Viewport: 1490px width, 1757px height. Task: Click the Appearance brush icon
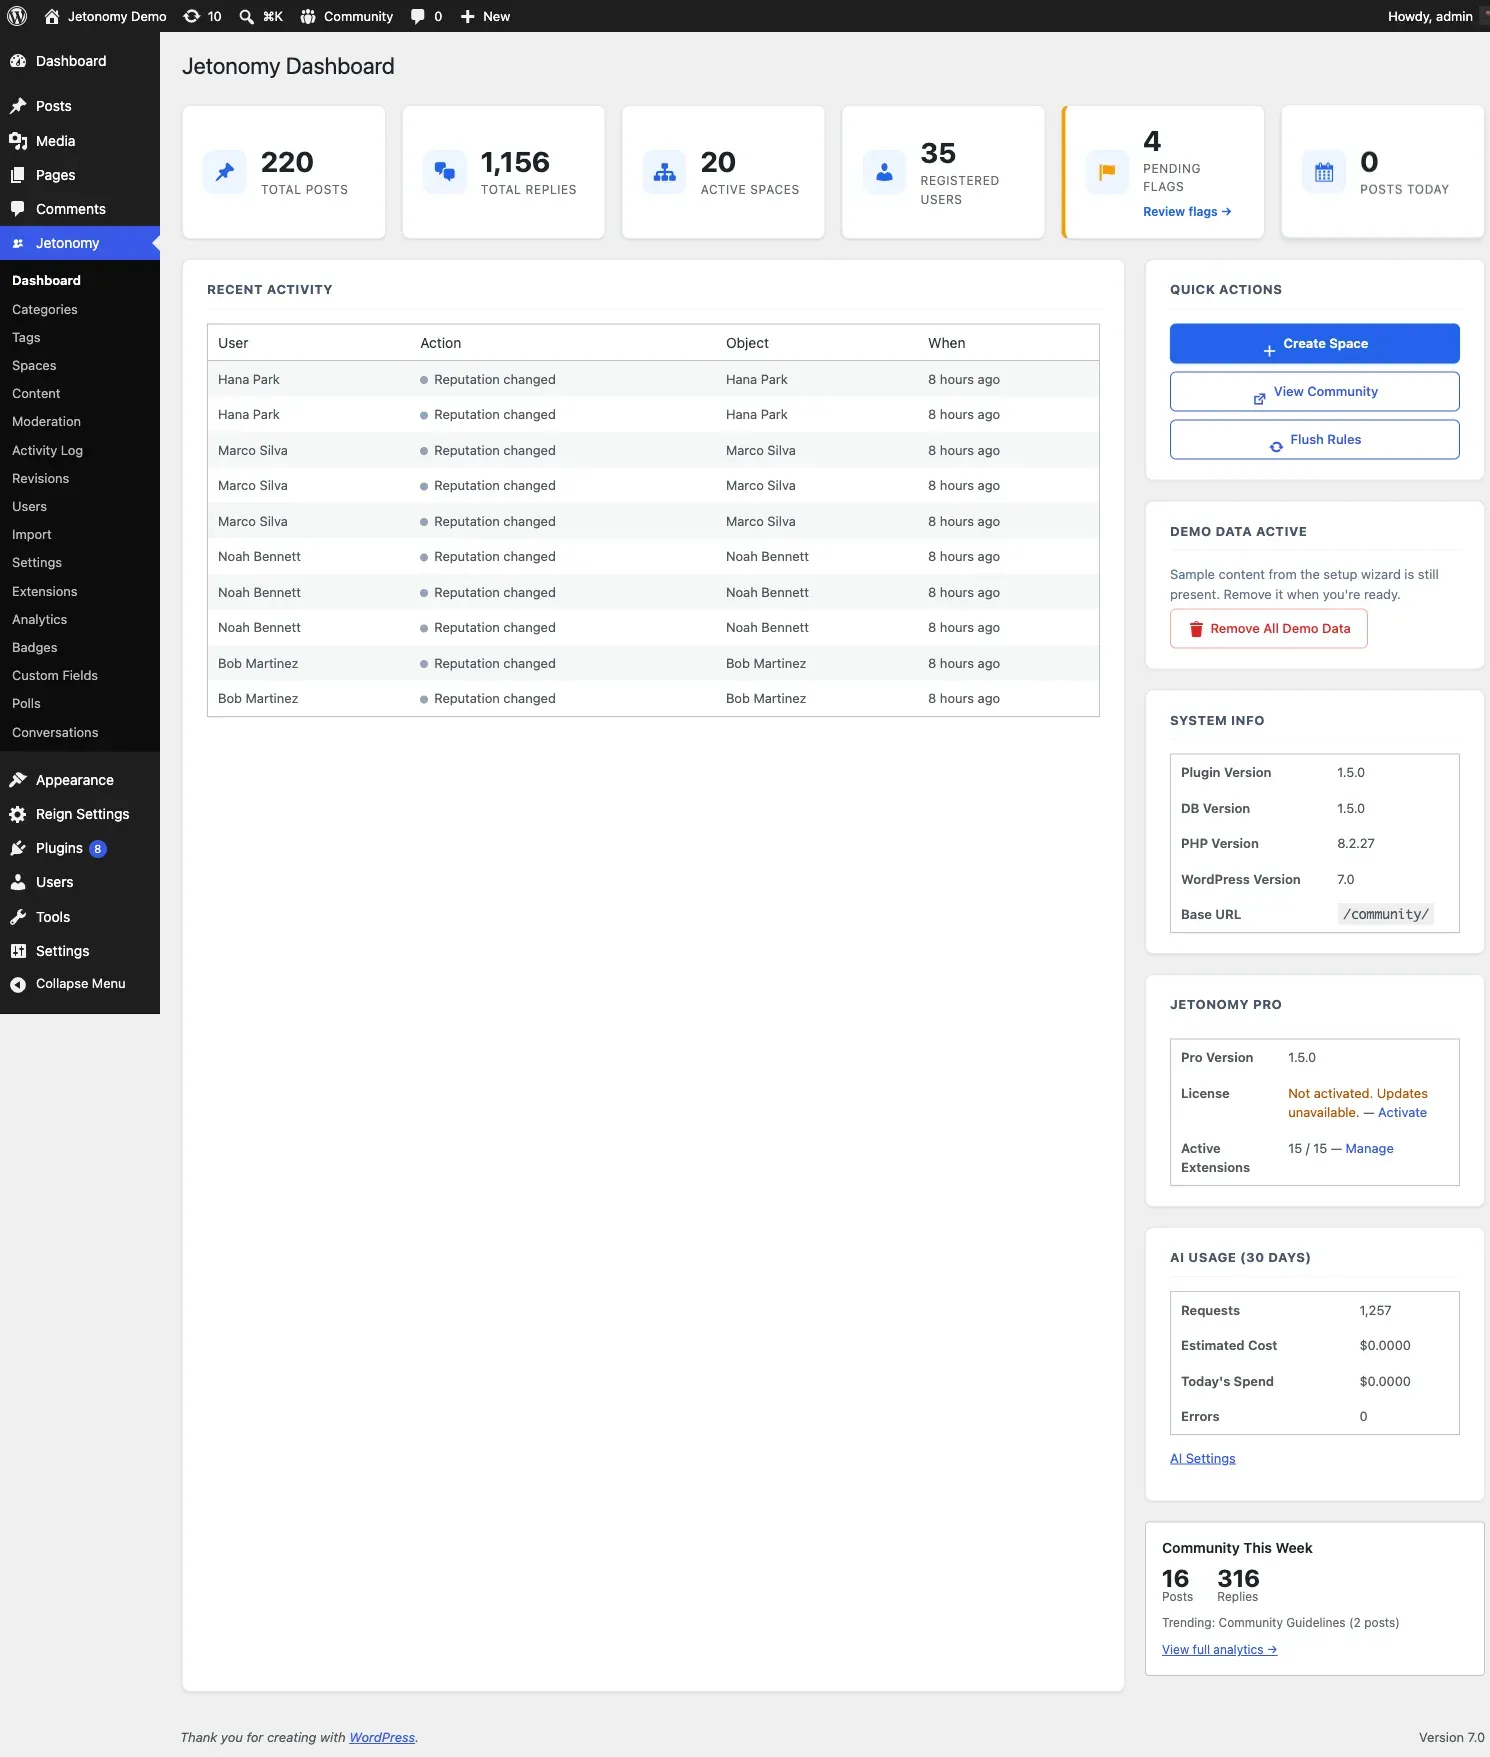[18, 780]
